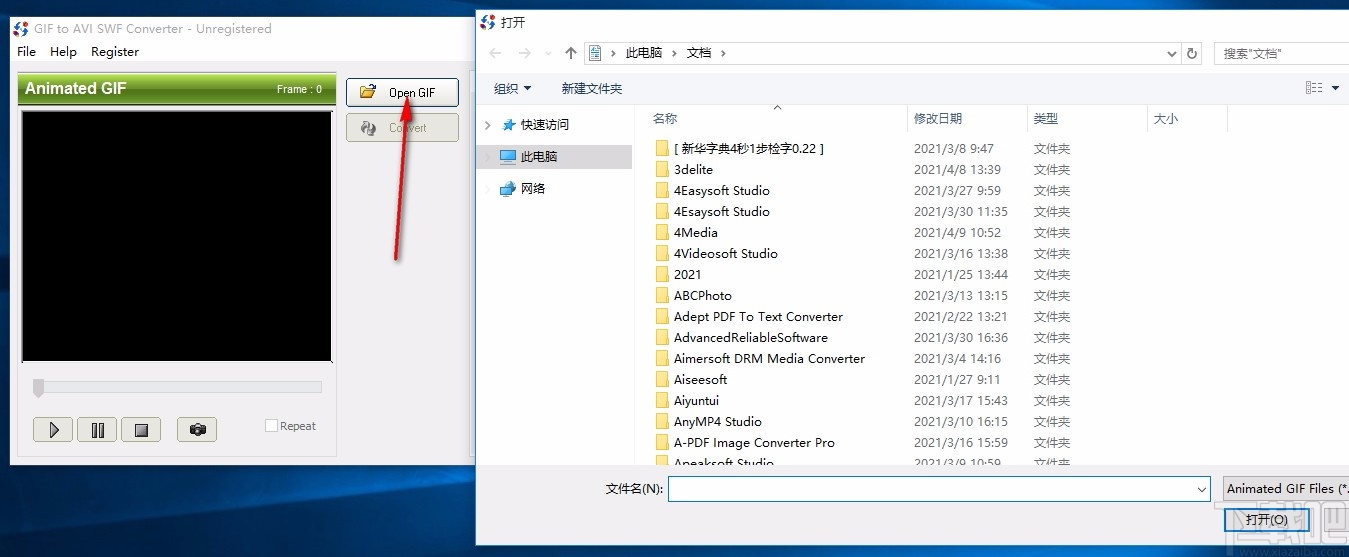Select the AnyMP4 Studio folder

(718, 421)
